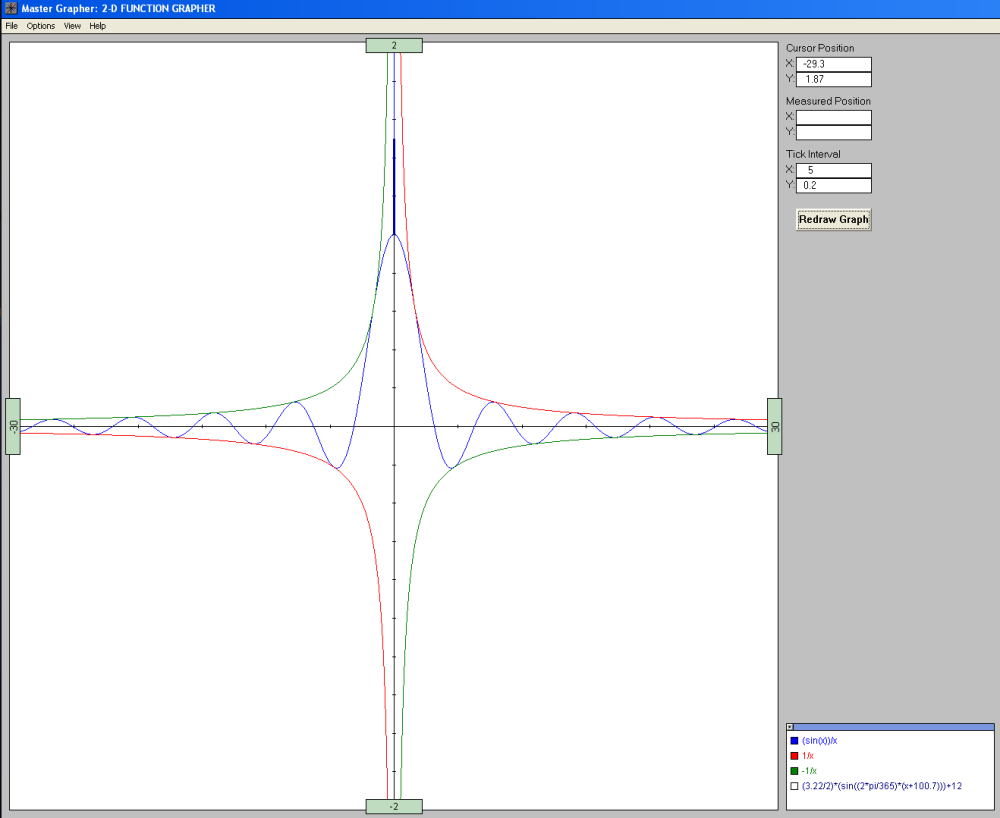Click the Measured Position X field

click(833, 117)
